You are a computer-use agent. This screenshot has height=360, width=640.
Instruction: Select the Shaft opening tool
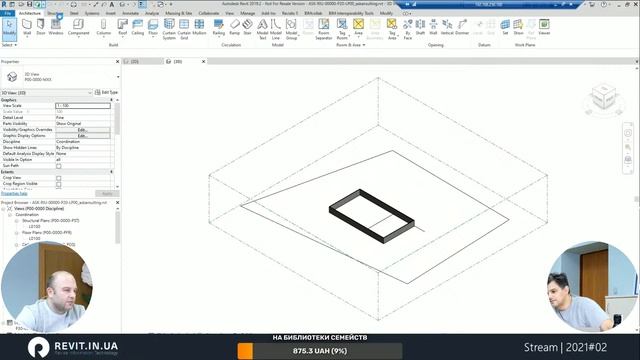pyautogui.click(x=420, y=27)
